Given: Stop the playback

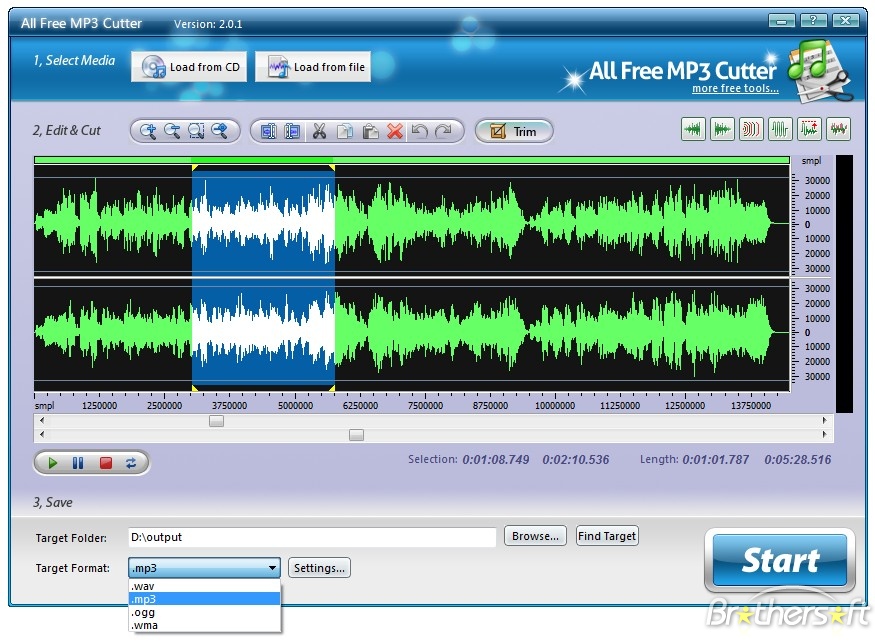Looking at the screenshot, I should point(105,463).
